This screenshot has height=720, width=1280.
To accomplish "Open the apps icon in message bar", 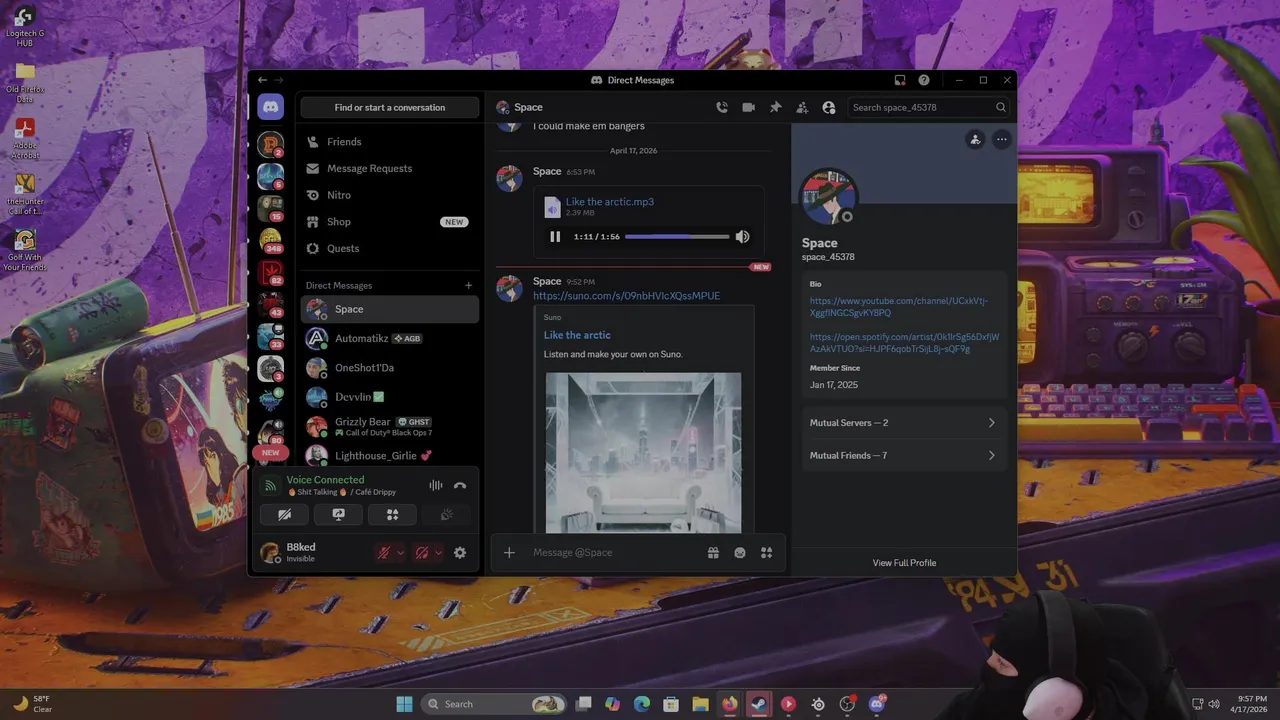I will pos(767,552).
